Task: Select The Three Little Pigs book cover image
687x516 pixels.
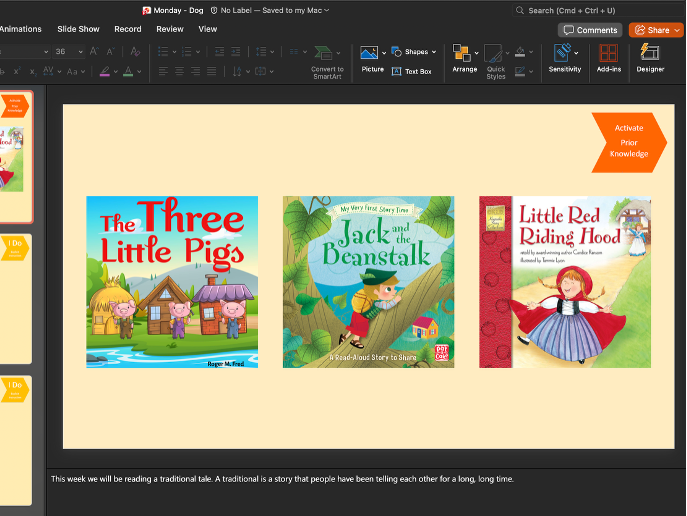Action: (172, 282)
